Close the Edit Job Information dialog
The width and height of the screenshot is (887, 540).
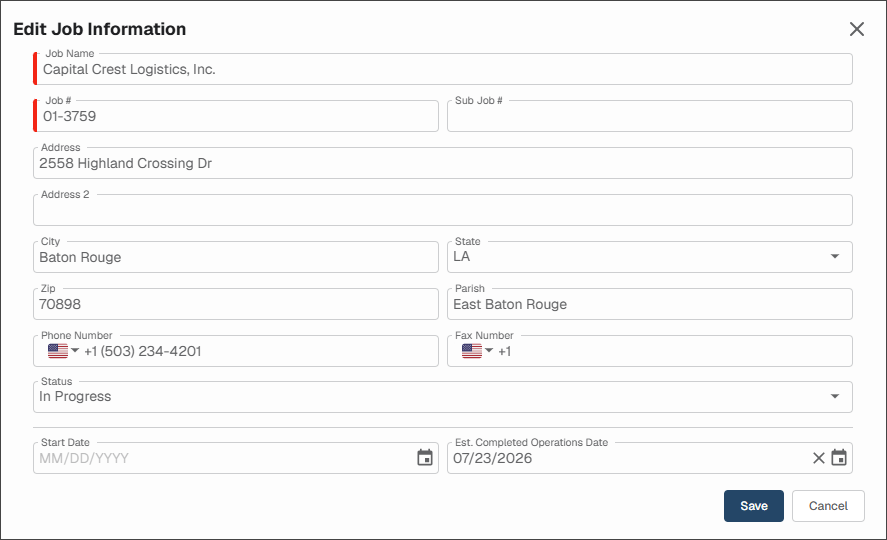click(856, 29)
